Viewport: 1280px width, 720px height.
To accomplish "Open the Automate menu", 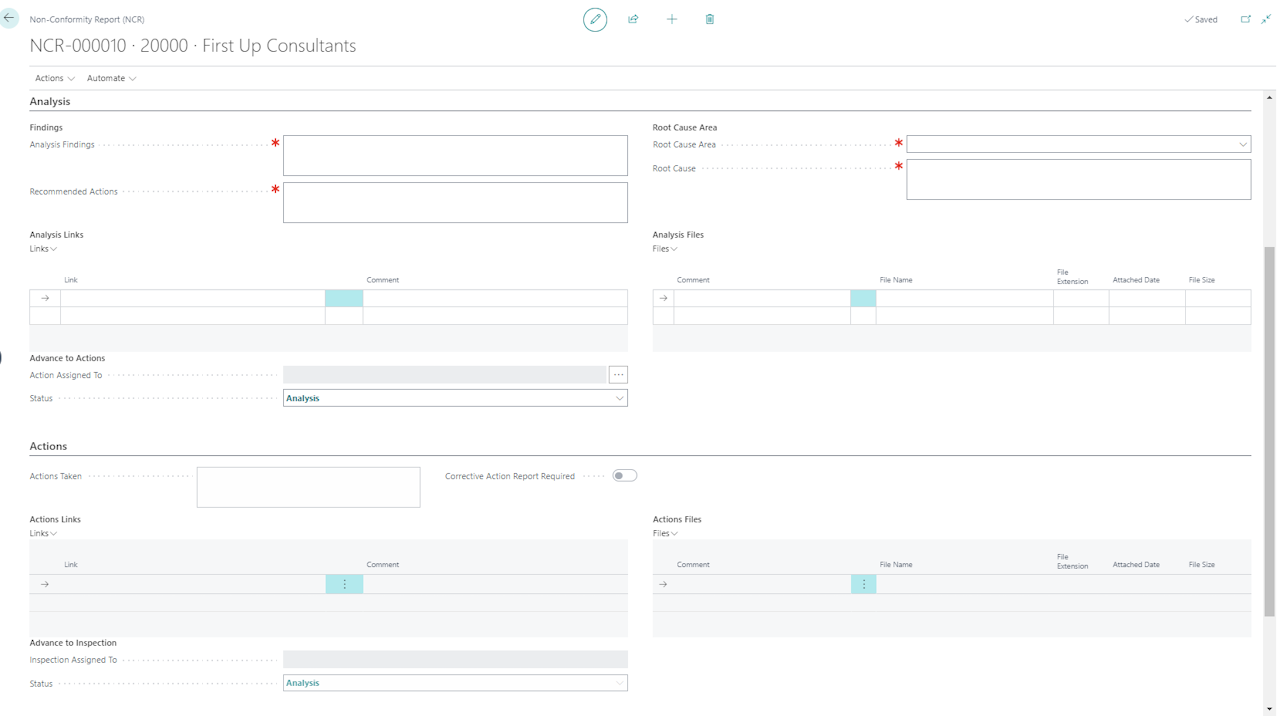I will pyautogui.click(x=111, y=78).
